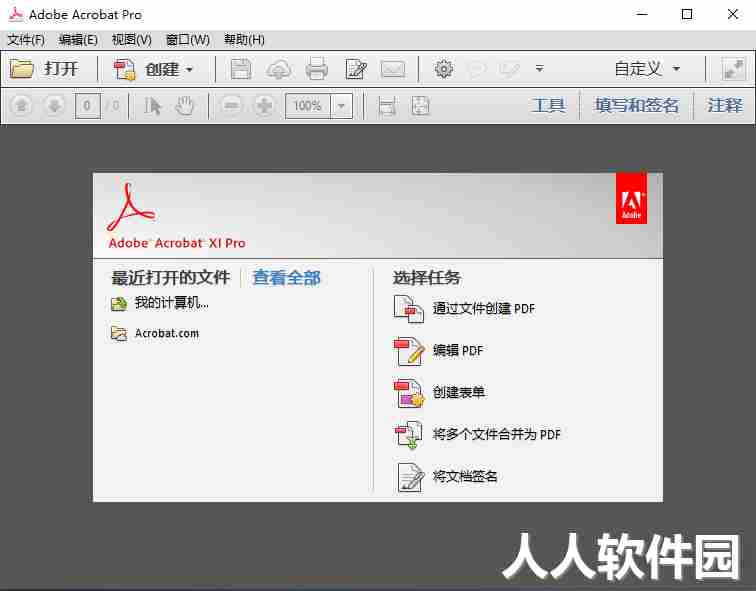Expand the 创建 dropdown arrow
Screen dimensions: 756x591
pos(189,70)
